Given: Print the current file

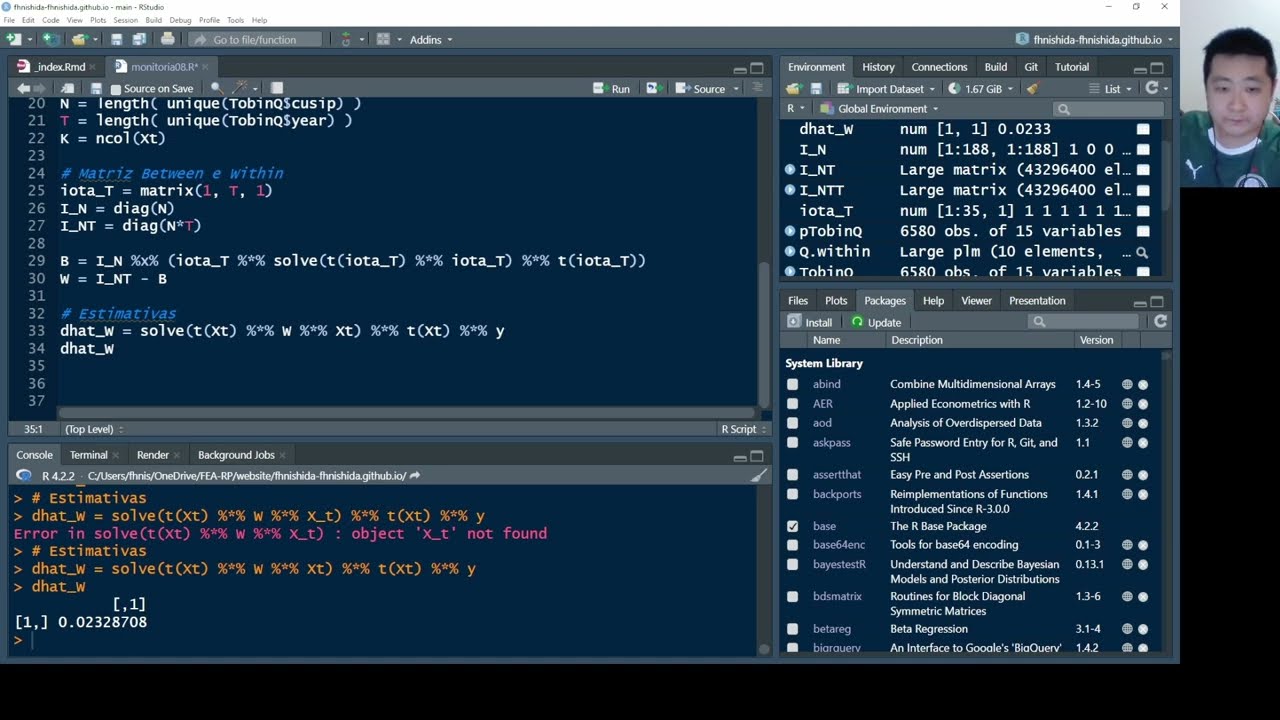Looking at the screenshot, I should click(x=167, y=39).
